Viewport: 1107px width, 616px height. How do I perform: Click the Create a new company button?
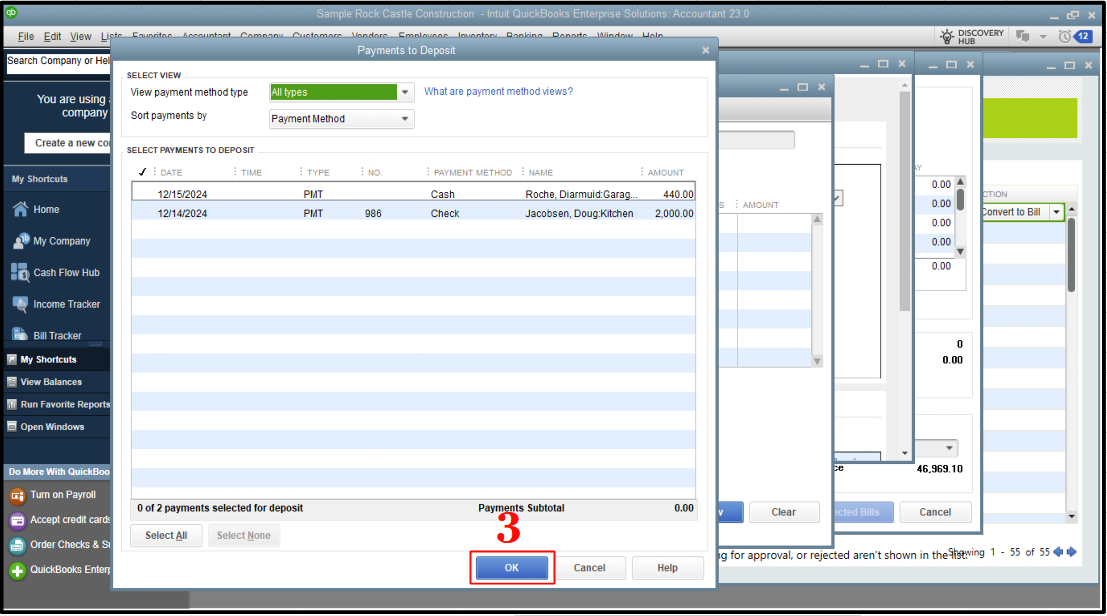coord(68,143)
